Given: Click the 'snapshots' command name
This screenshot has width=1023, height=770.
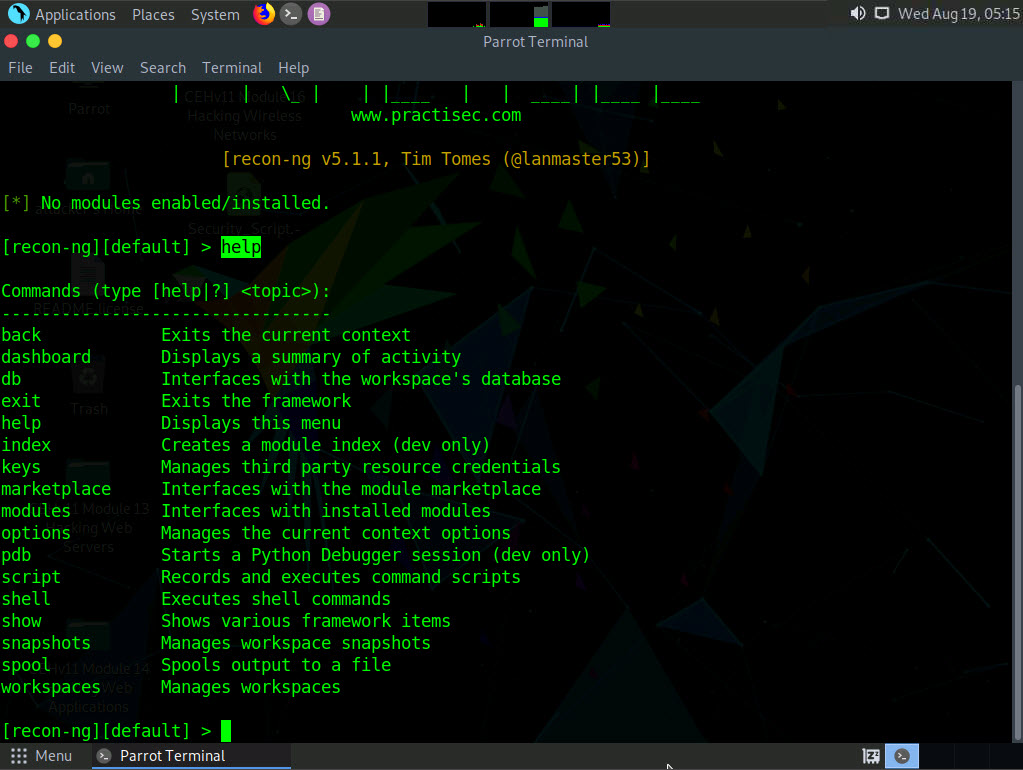Looking at the screenshot, I should (x=46, y=643).
